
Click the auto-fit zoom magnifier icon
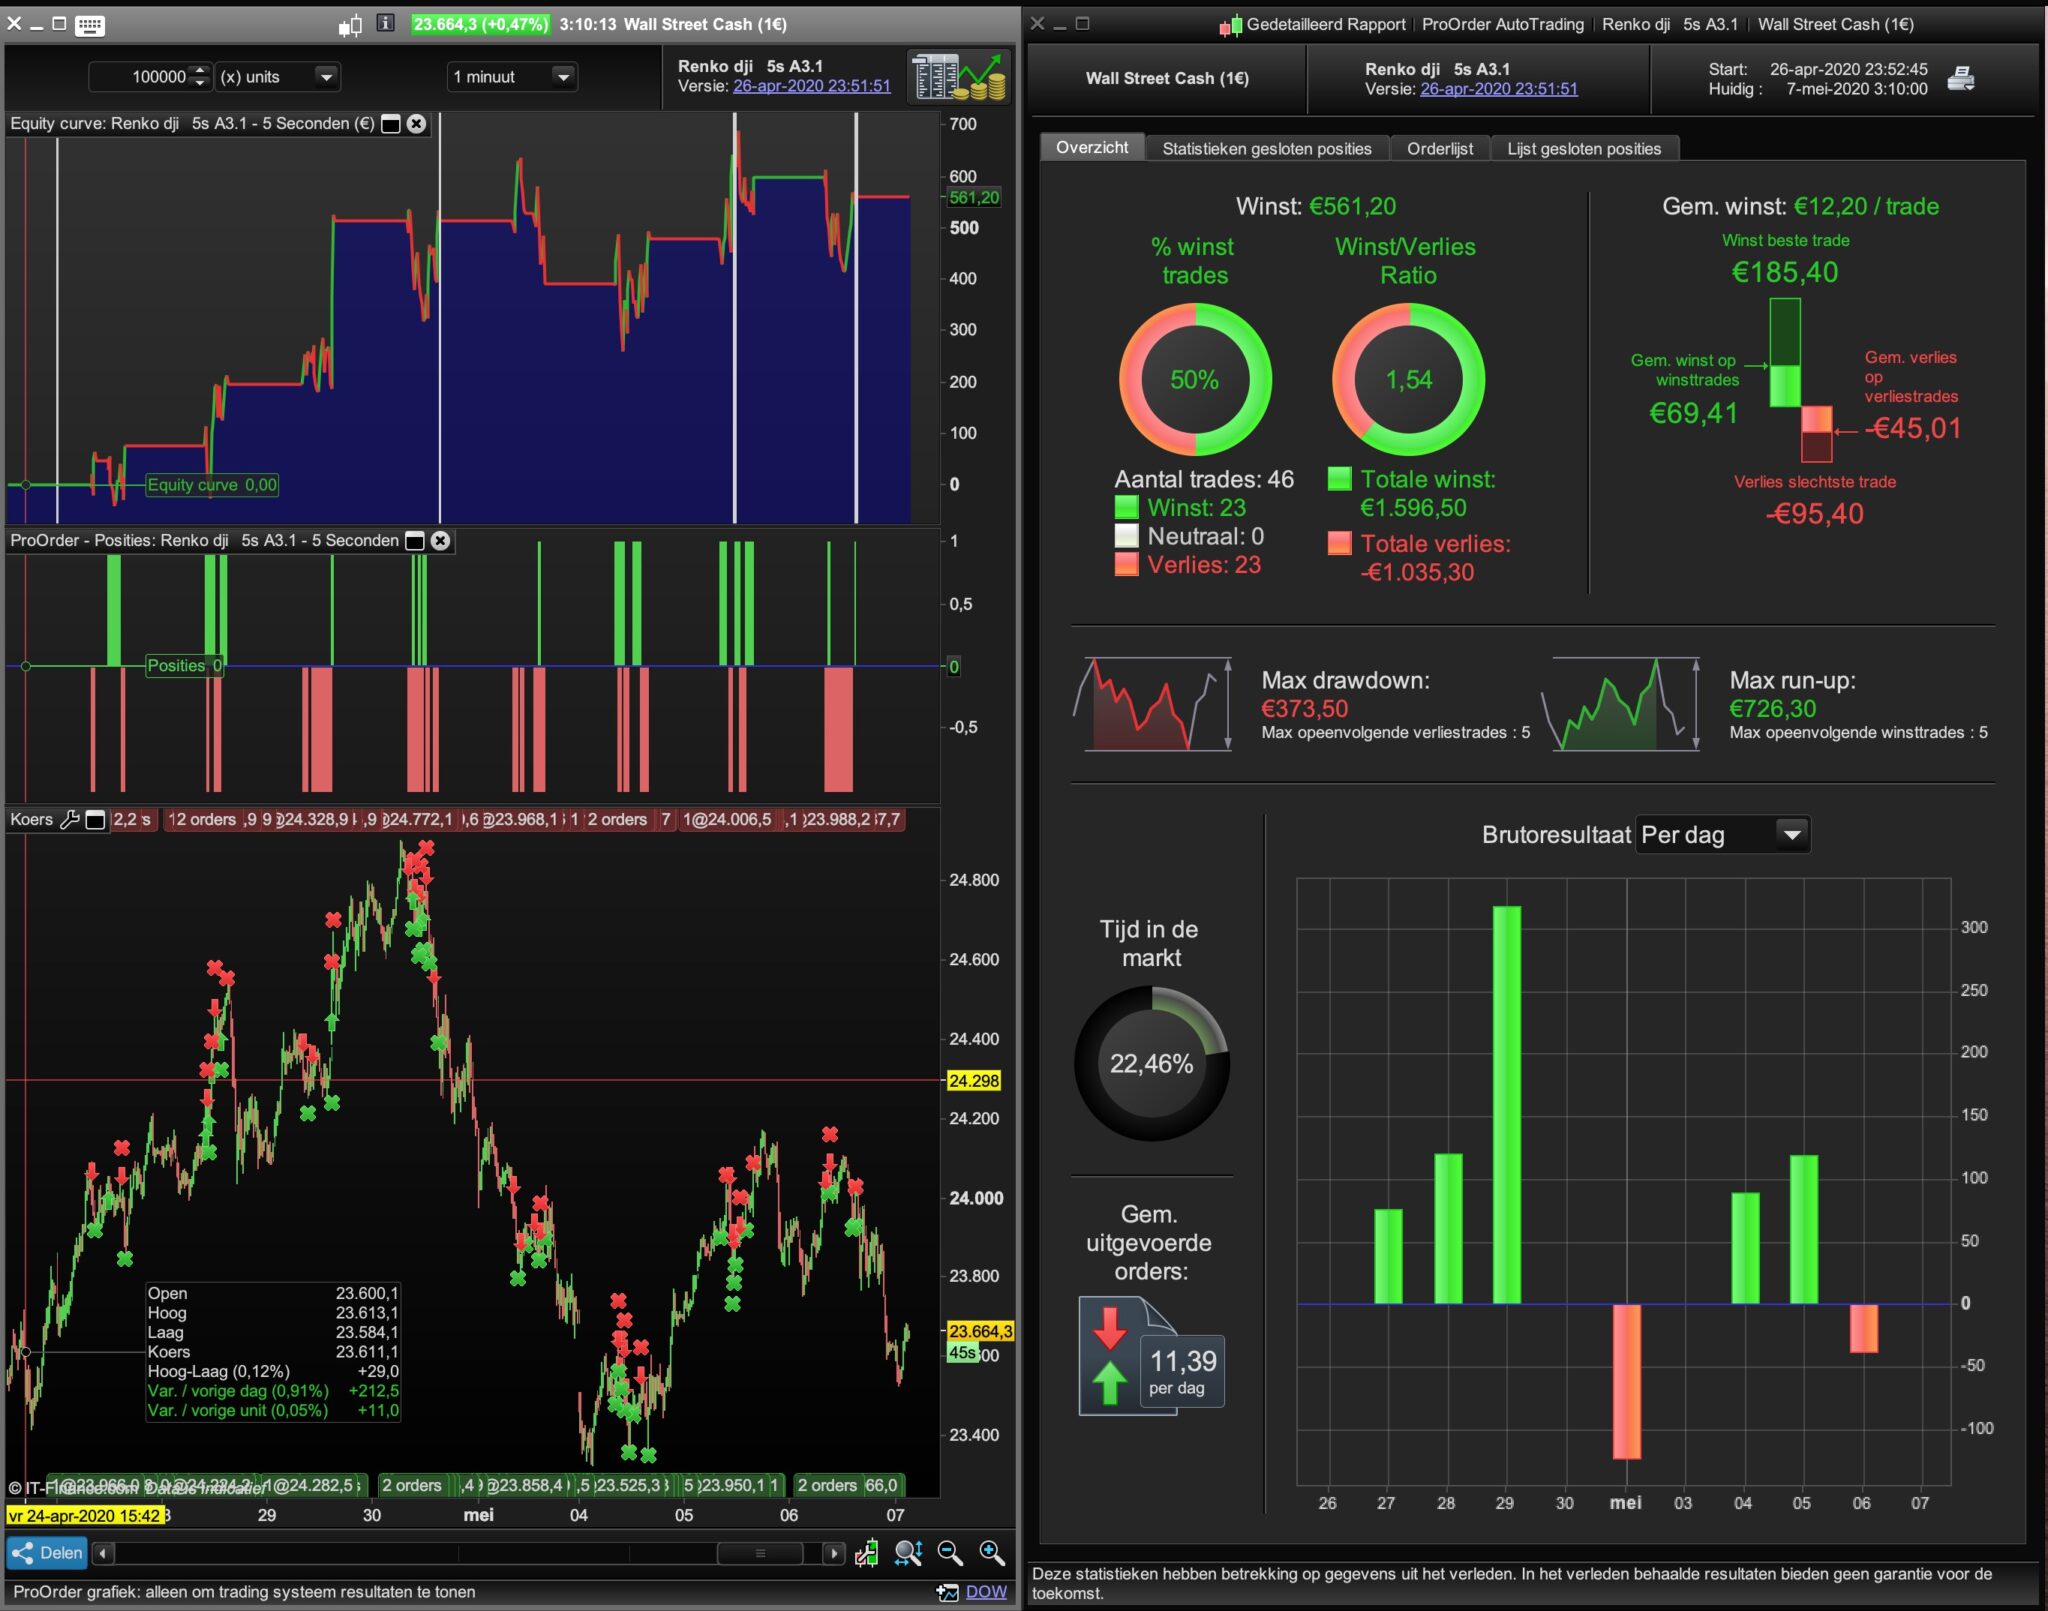click(x=908, y=1553)
